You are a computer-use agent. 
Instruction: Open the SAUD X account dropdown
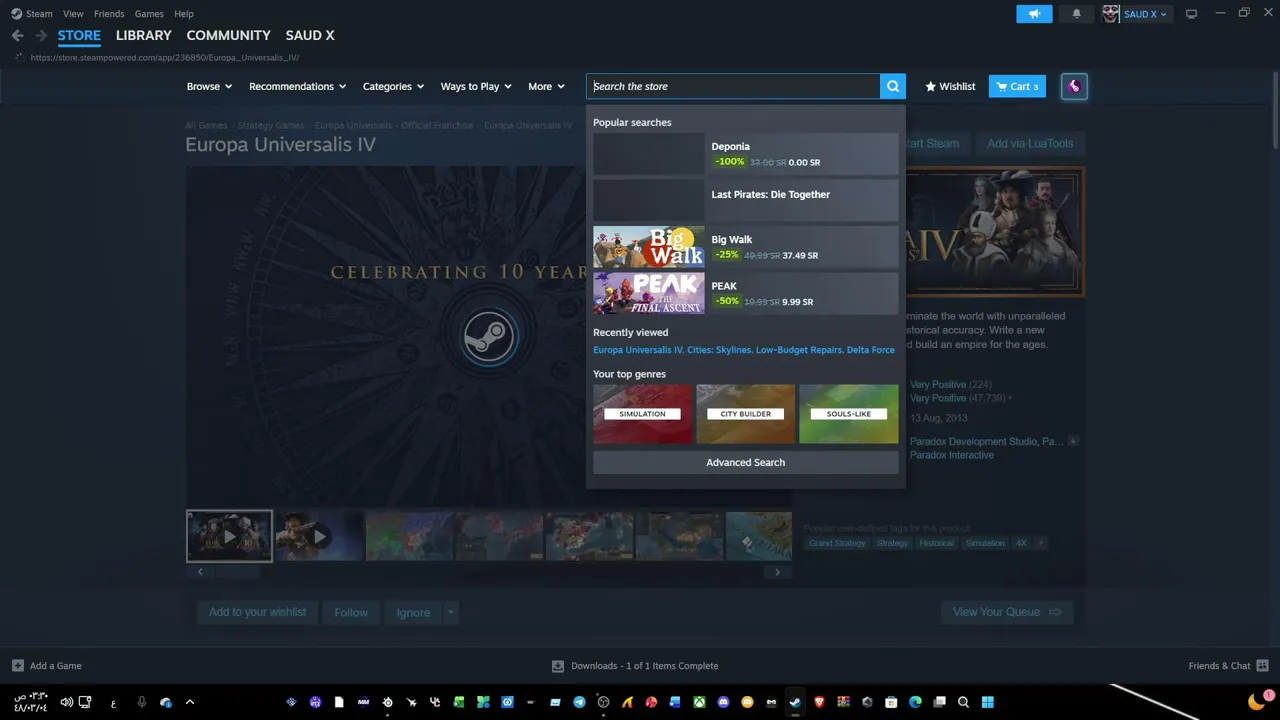pyautogui.click(x=1146, y=14)
